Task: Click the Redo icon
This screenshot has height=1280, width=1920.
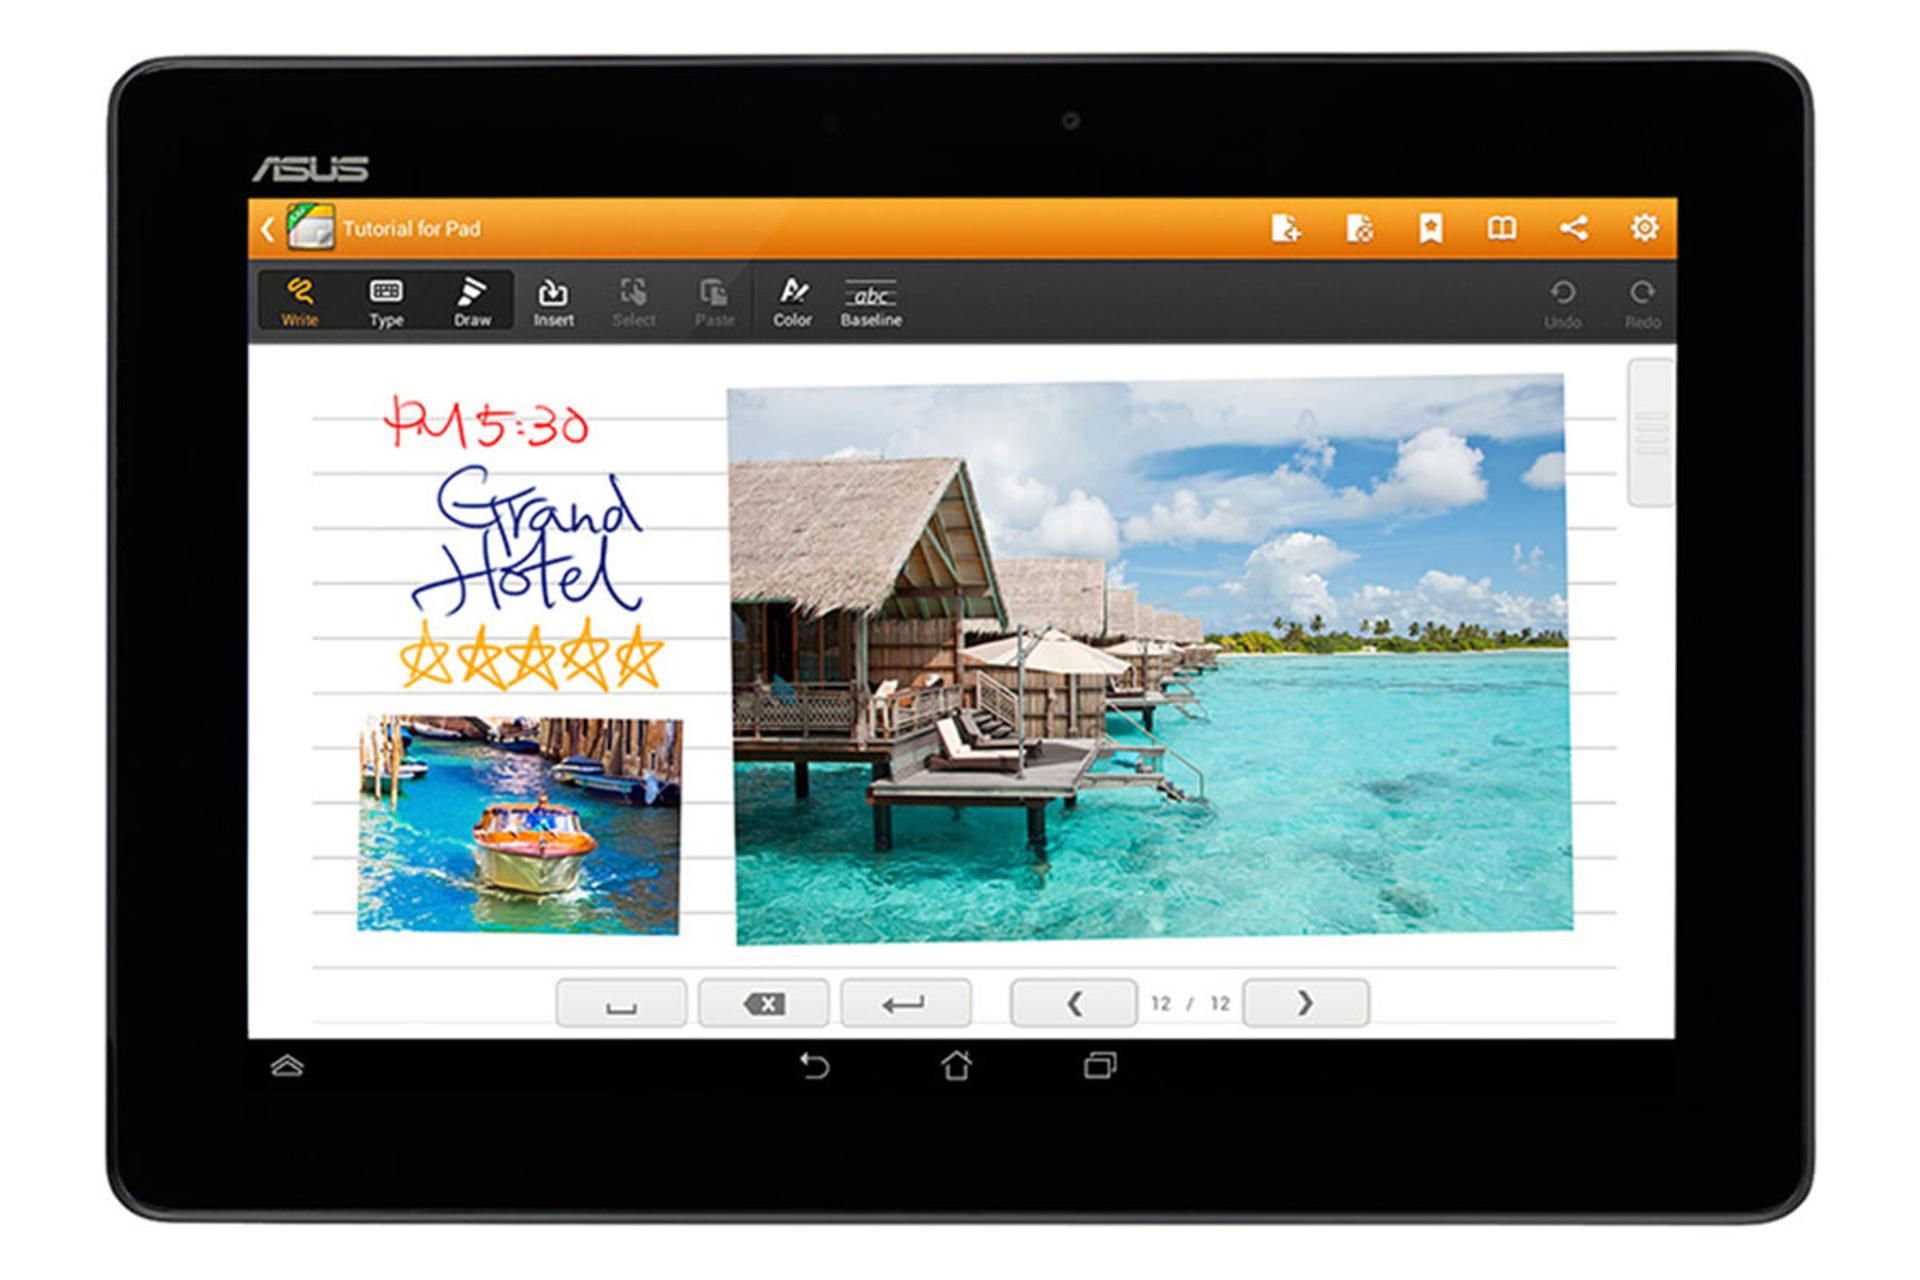Action: pyautogui.click(x=1641, y=300)
